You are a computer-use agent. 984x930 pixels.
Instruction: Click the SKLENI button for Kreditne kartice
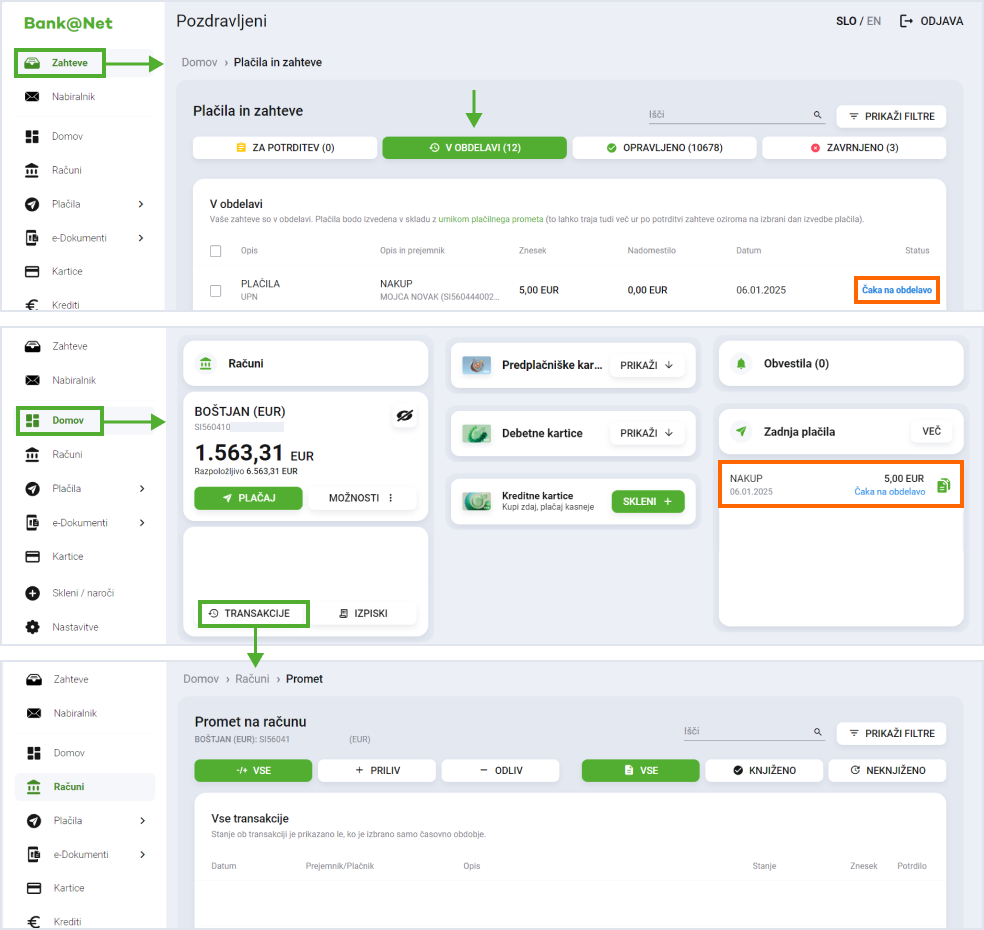click(x=648, y=501)
